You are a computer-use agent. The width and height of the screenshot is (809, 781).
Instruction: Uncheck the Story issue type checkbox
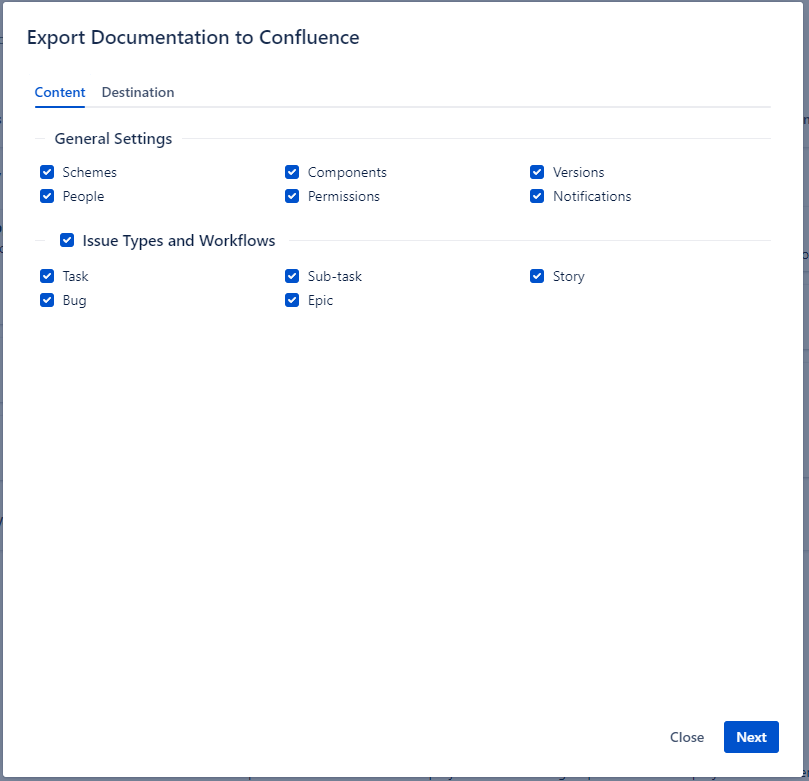537,276
